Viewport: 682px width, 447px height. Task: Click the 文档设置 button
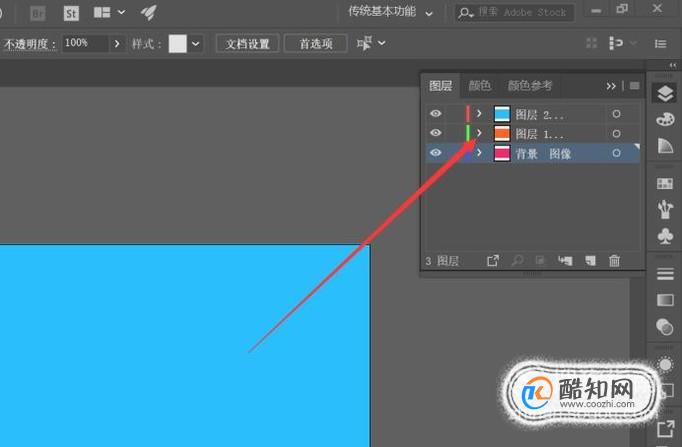click(247, 43)
